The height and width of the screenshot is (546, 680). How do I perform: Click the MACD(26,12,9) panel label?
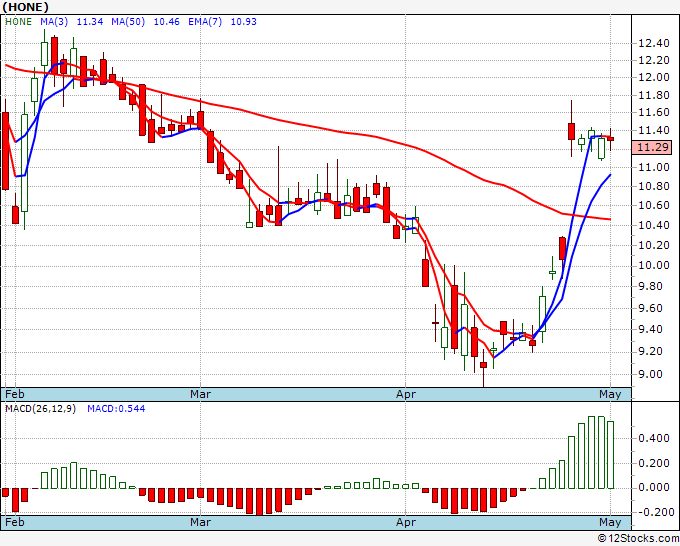40,409
